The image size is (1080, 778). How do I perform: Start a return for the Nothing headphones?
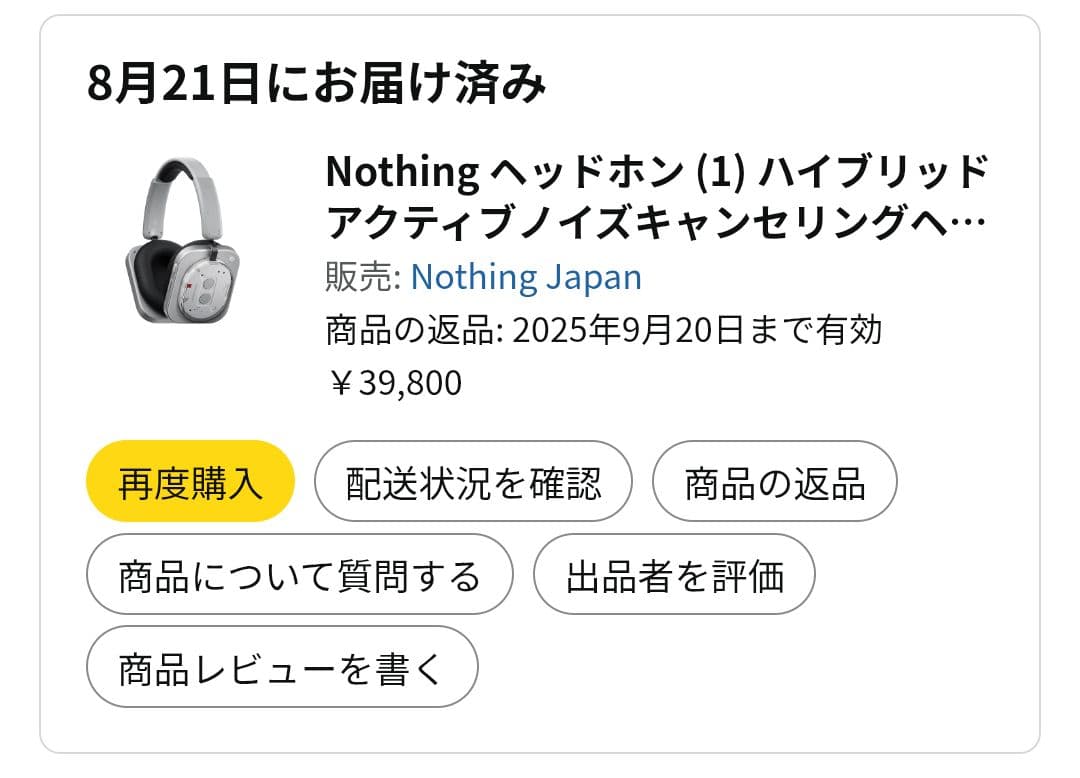click(775, 481)
